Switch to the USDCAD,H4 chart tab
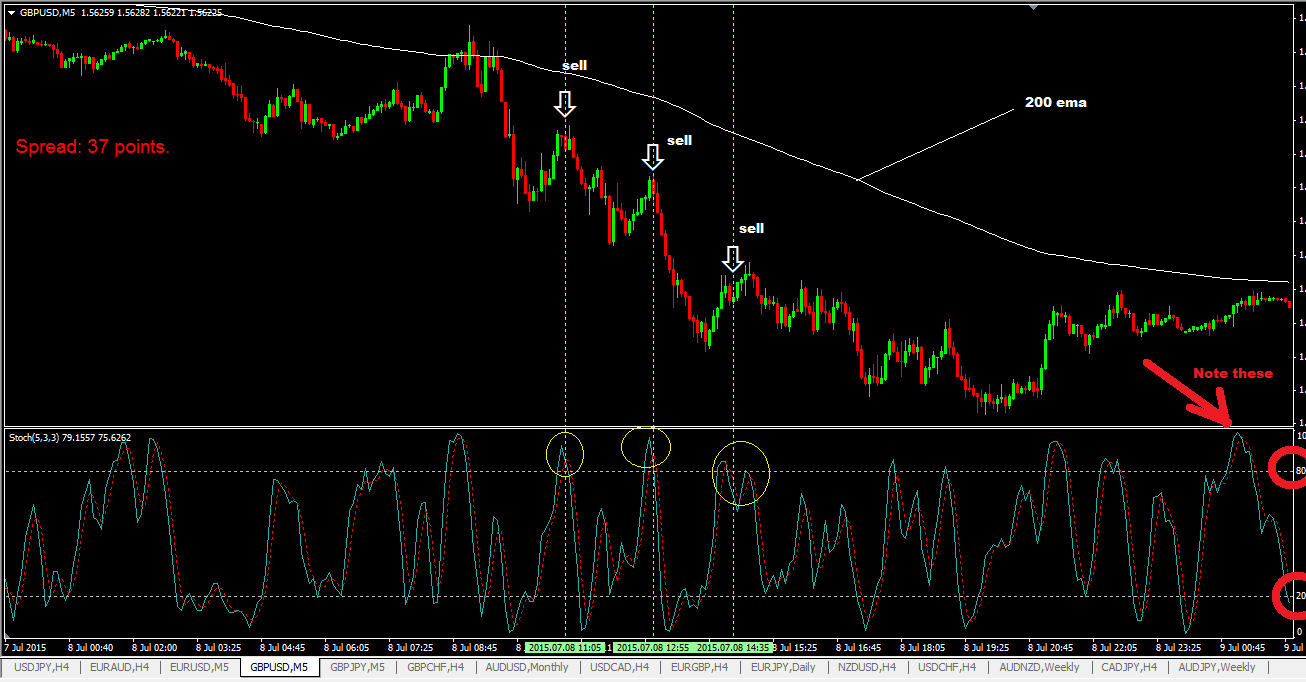 [x=620, y=667]
